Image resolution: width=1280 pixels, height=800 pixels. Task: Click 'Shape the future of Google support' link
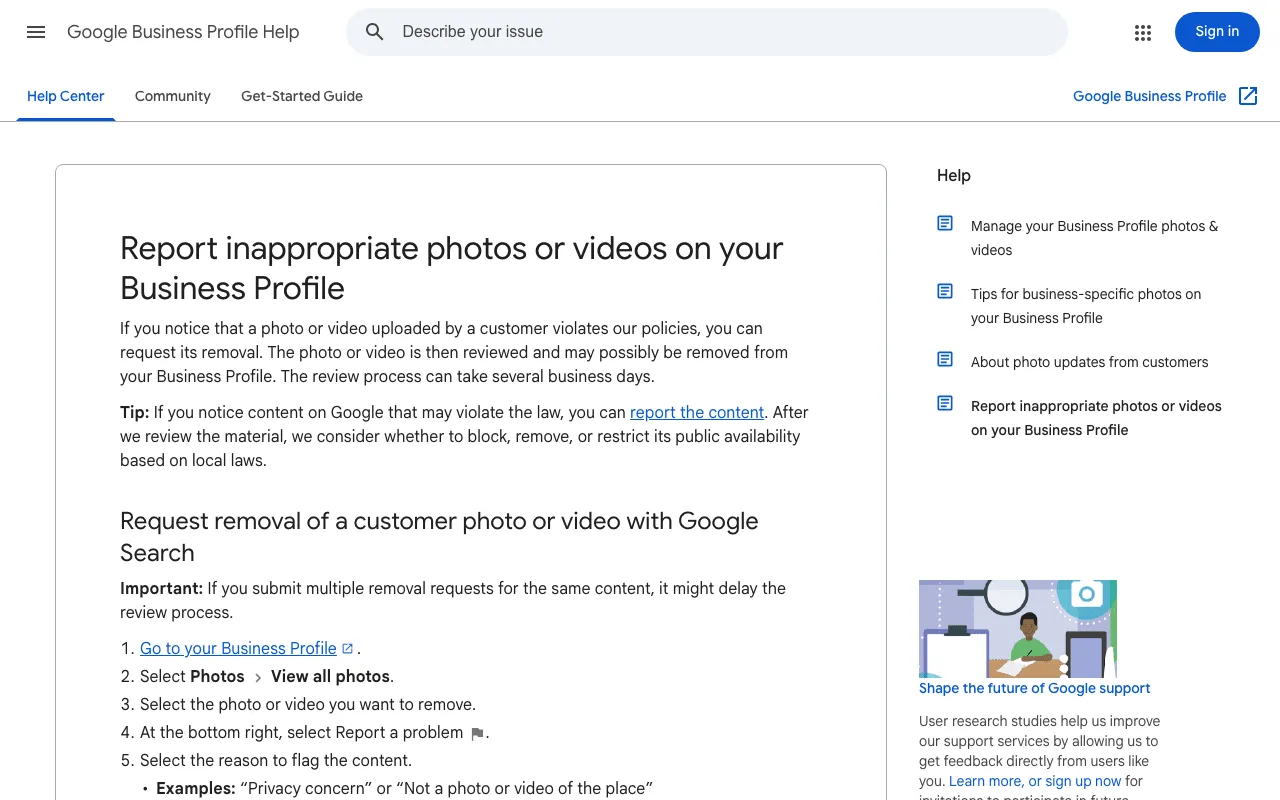(1034, 688)
